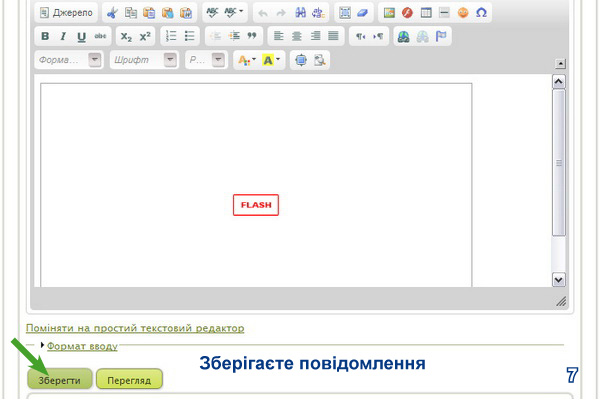Toggle italic formatting
The height and width of the screenshot is (400, 600).
pos(63,36)
